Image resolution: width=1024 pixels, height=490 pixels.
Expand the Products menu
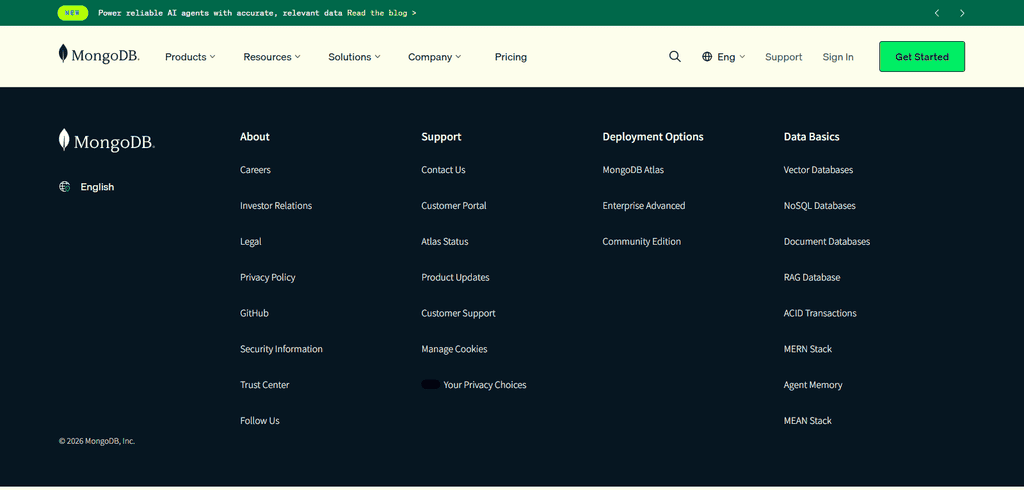[190, 57]
